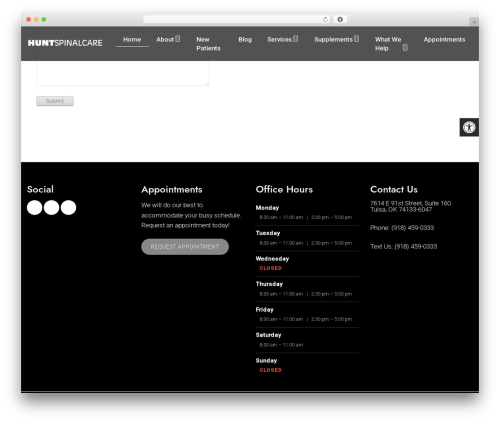Open the Services menu item
500x423 pixels.
point(279,39)
